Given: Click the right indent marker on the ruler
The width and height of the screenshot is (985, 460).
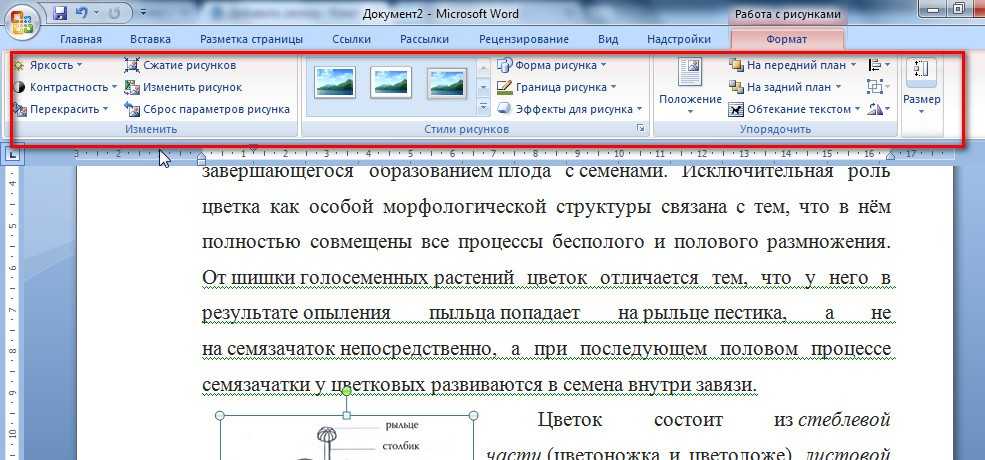Looking at the screenshot, I should pyautogui.click(x=890, y=156).
